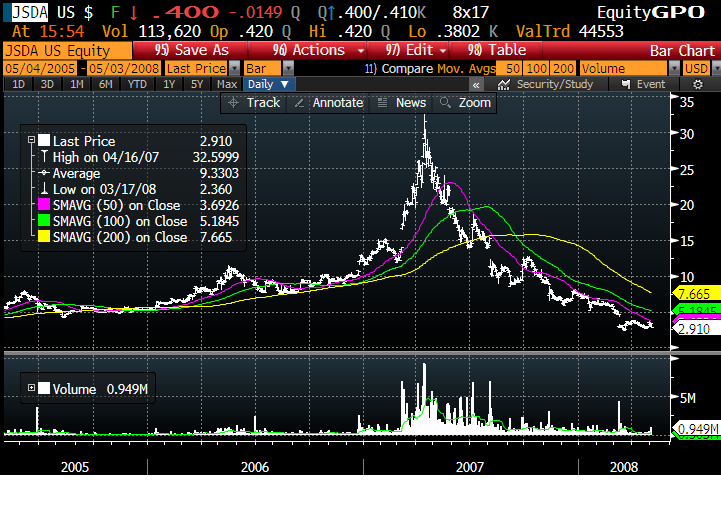The image size is (721, 512).
Task: Click the white Last Price color swatch
Action: click(x=44, y=140)
